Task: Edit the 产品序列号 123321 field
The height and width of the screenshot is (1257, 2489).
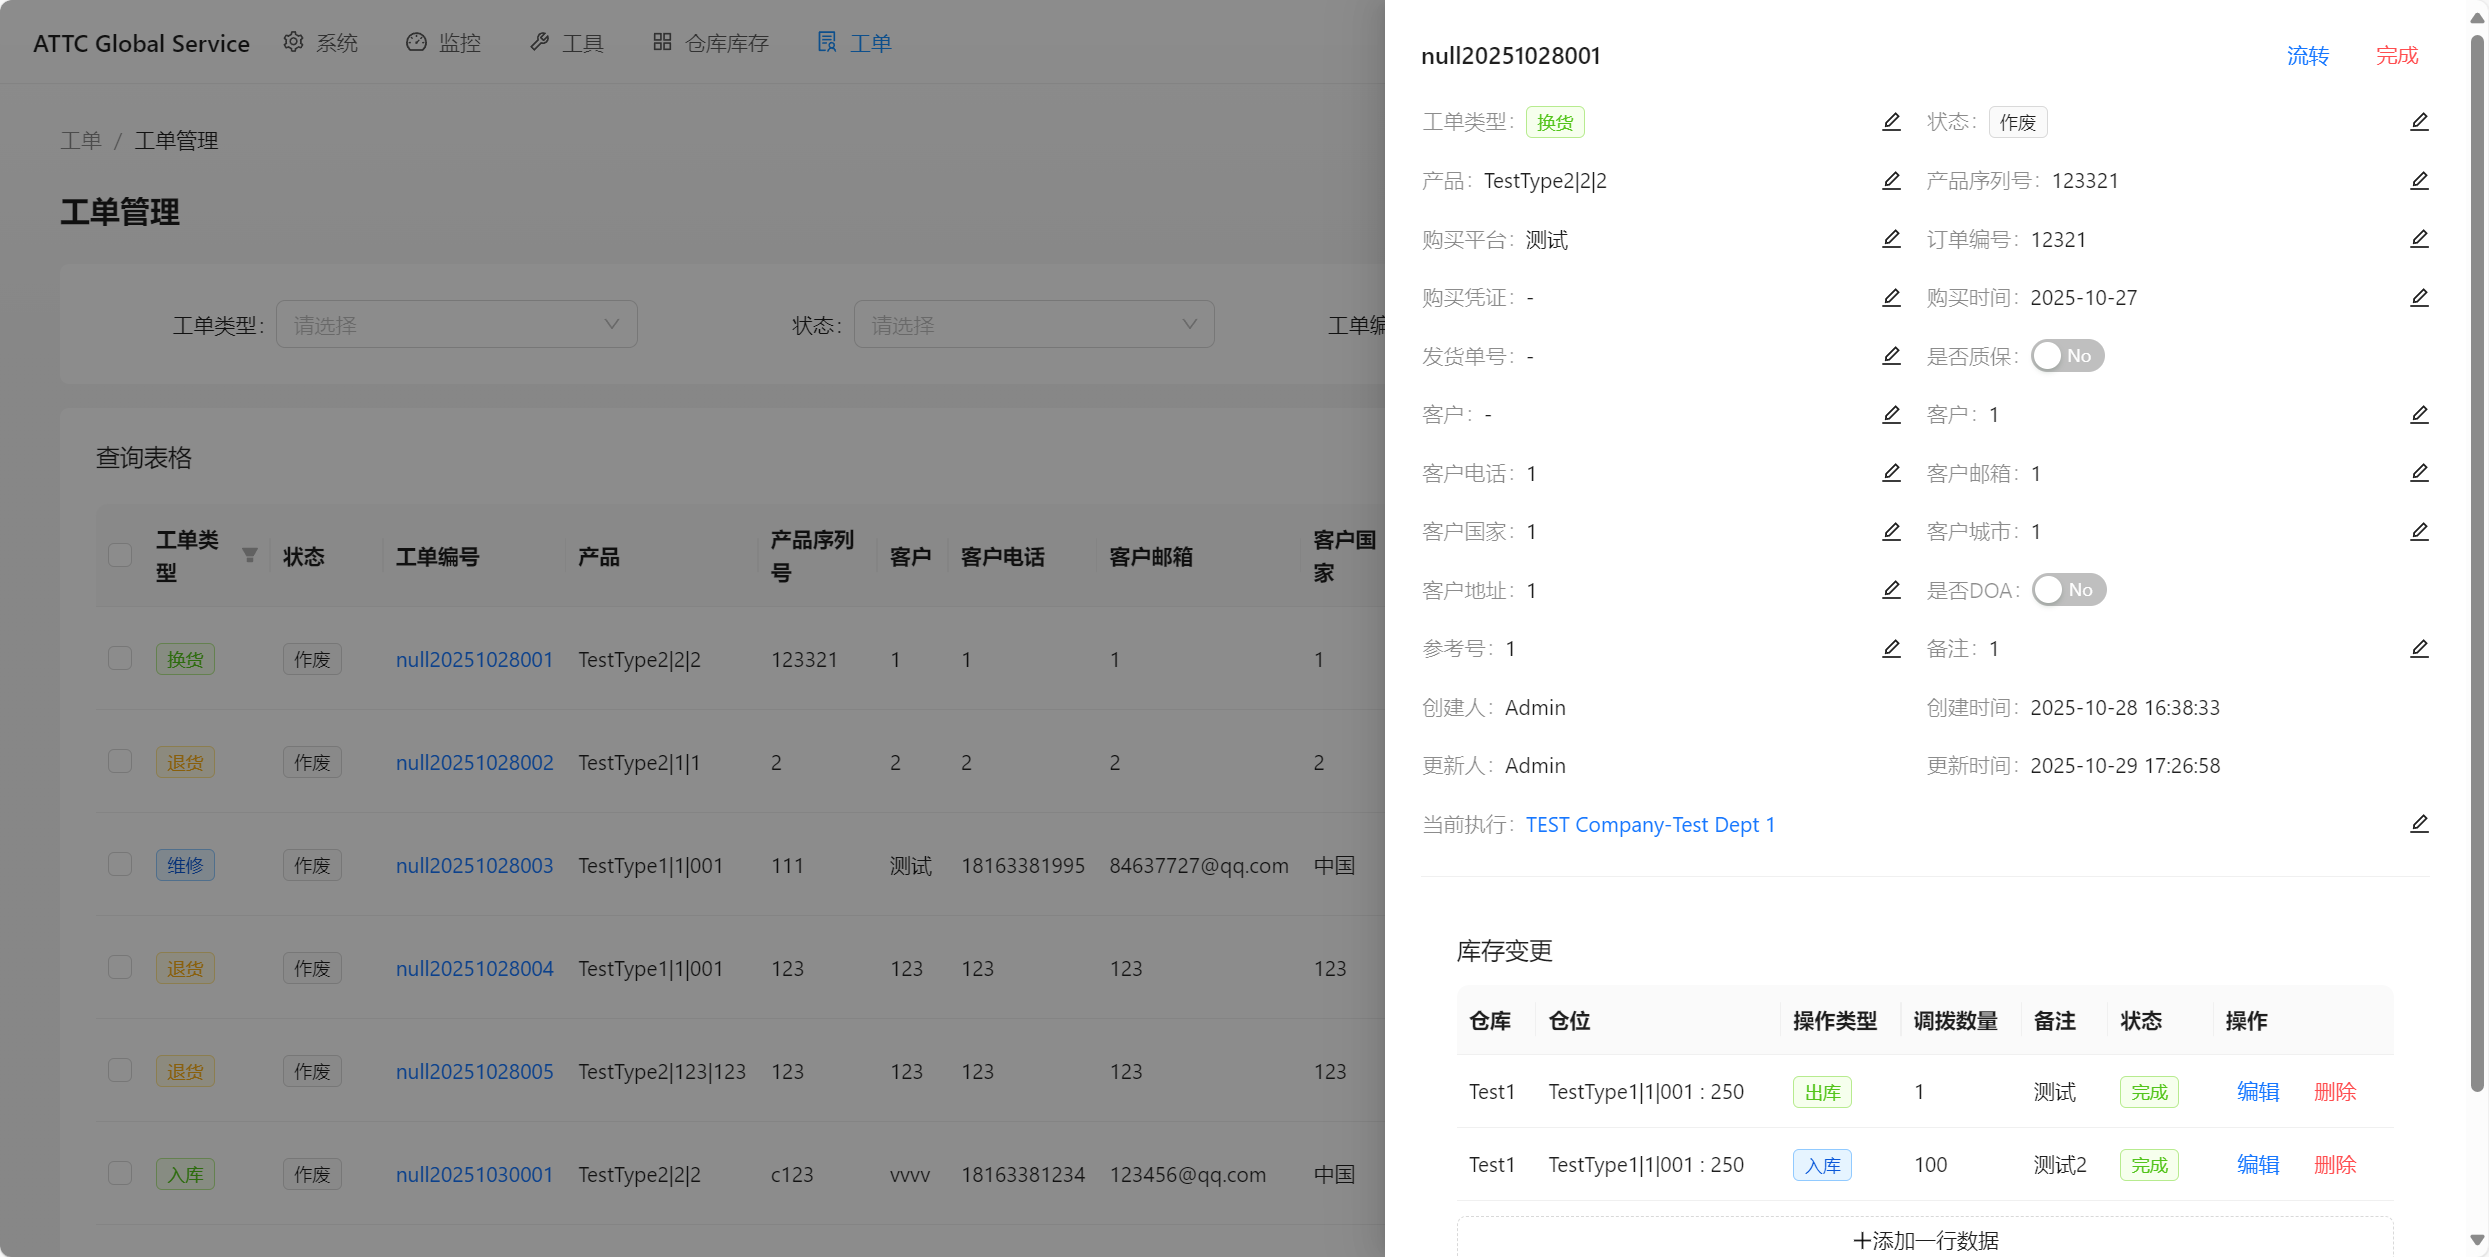Action: 2418,181
